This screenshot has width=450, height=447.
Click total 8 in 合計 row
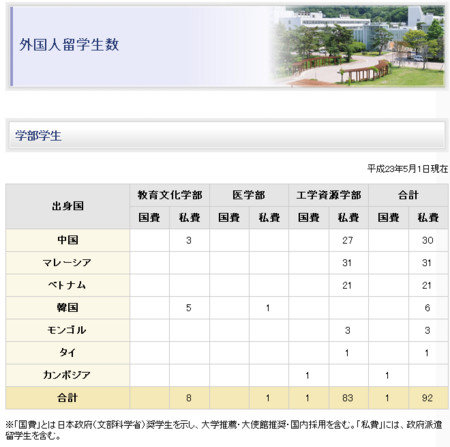(189, 398)
